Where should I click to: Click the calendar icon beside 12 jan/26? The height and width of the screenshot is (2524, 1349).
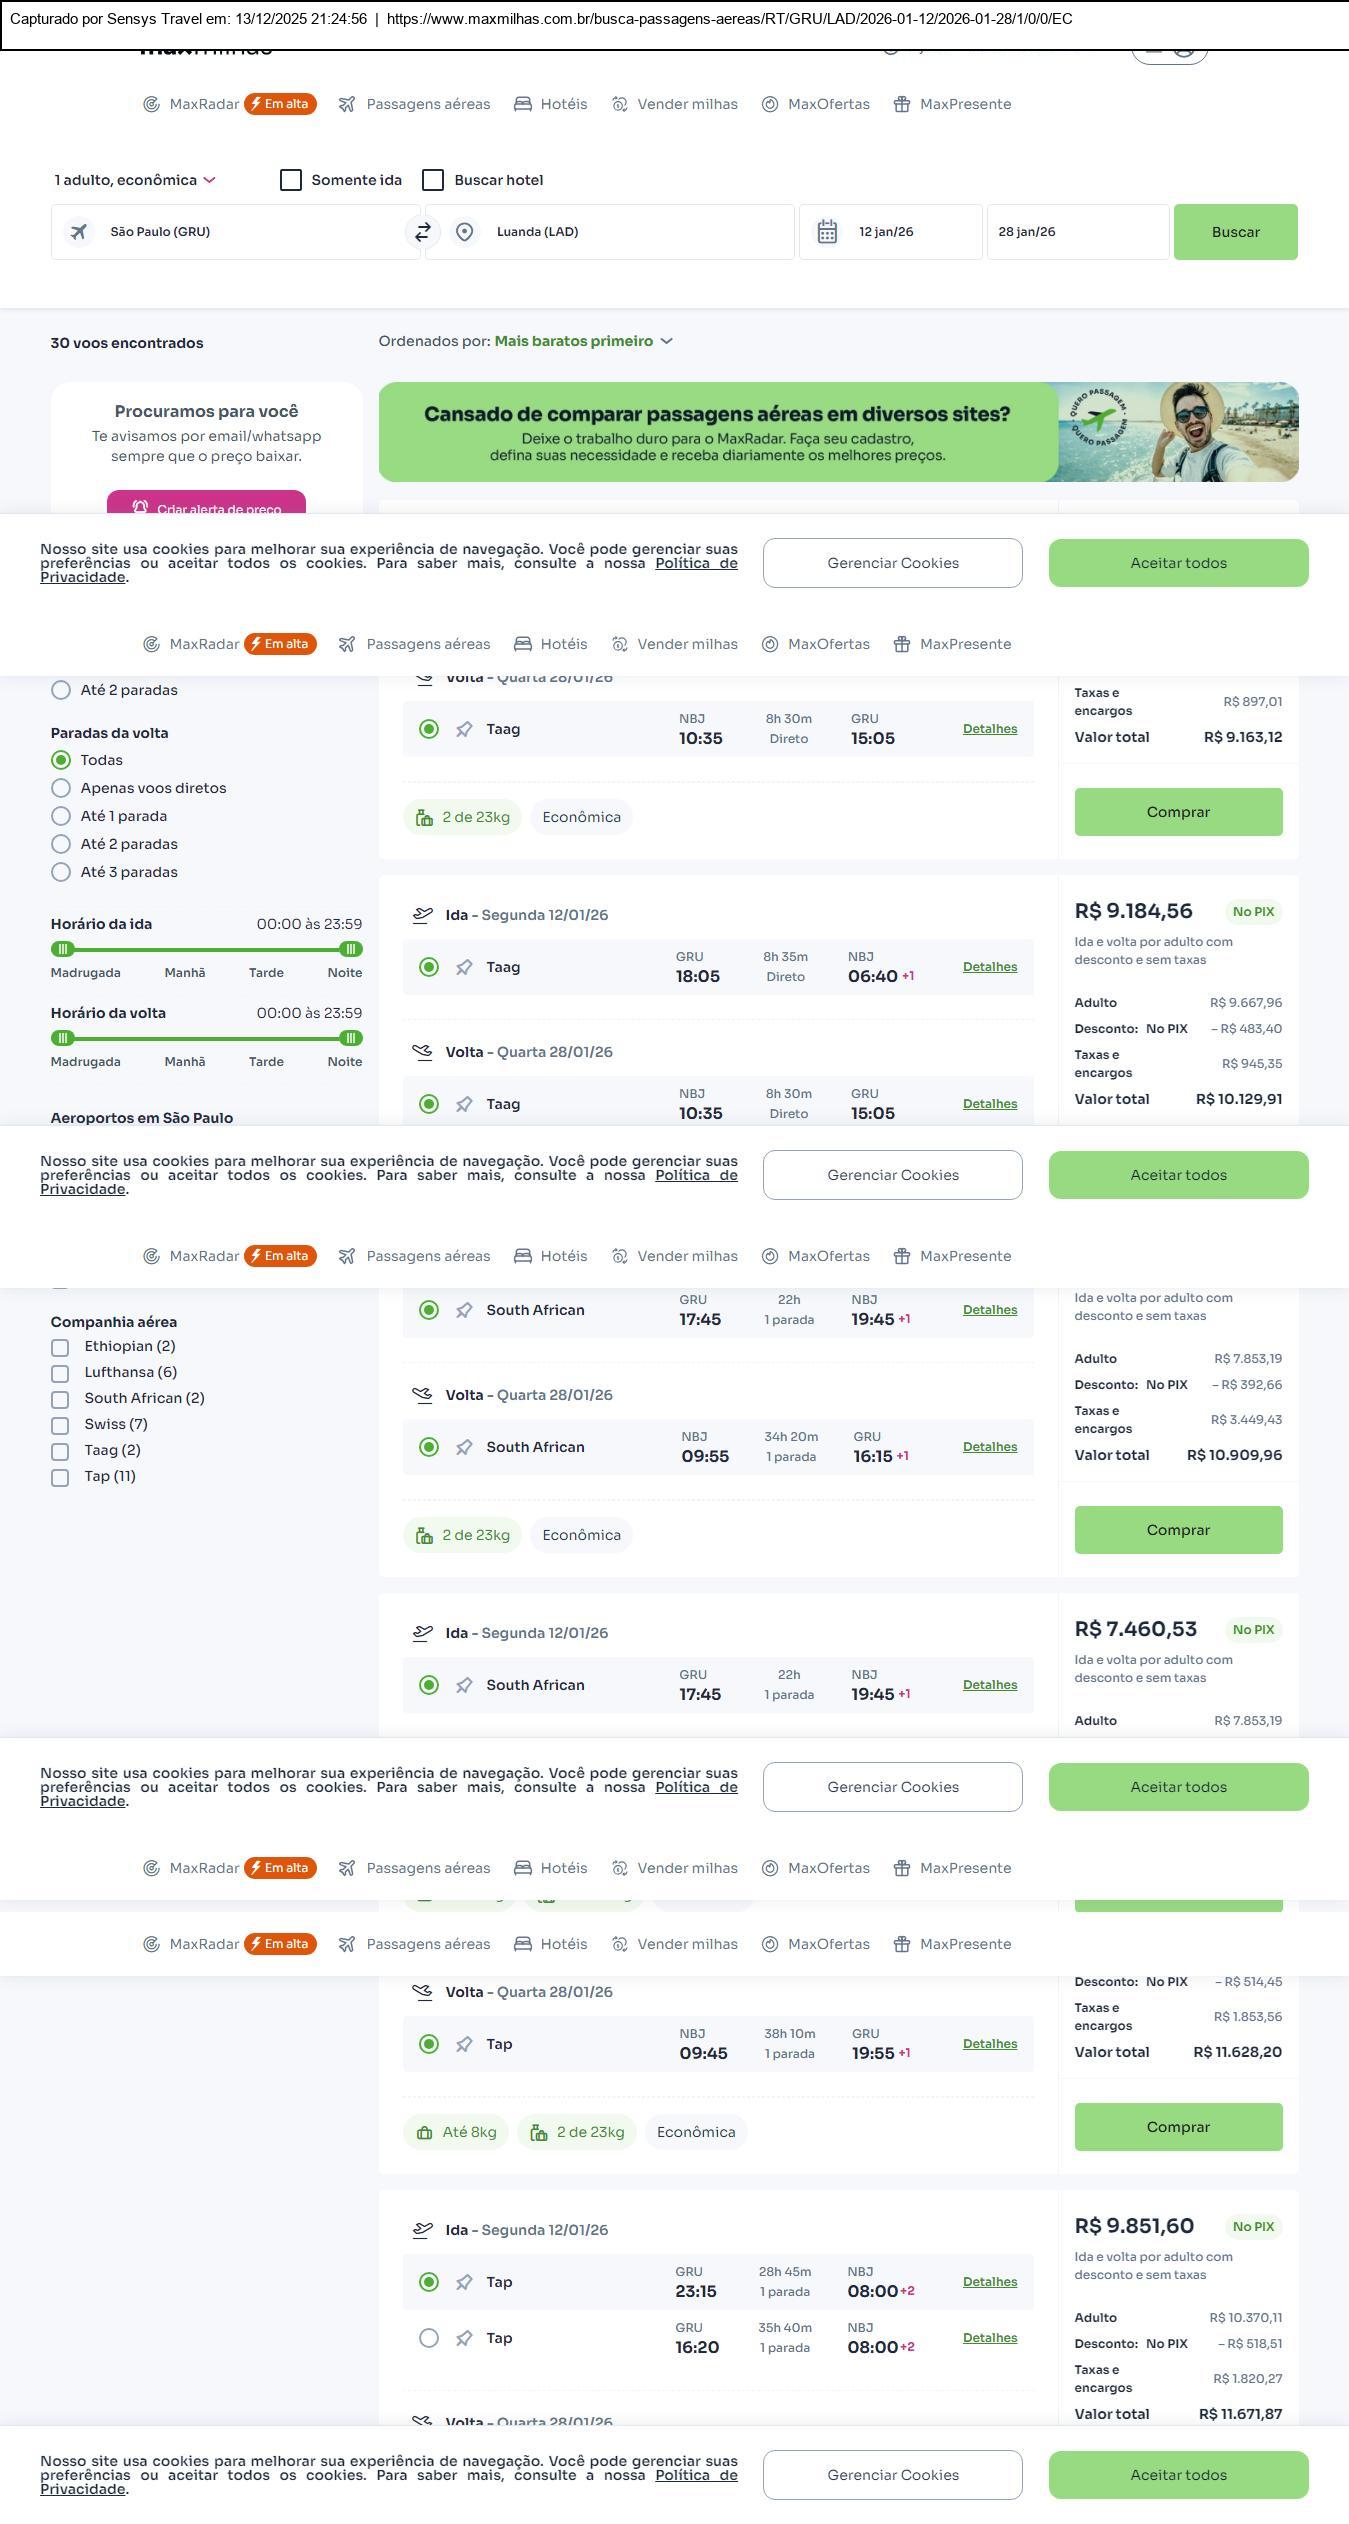827,232
